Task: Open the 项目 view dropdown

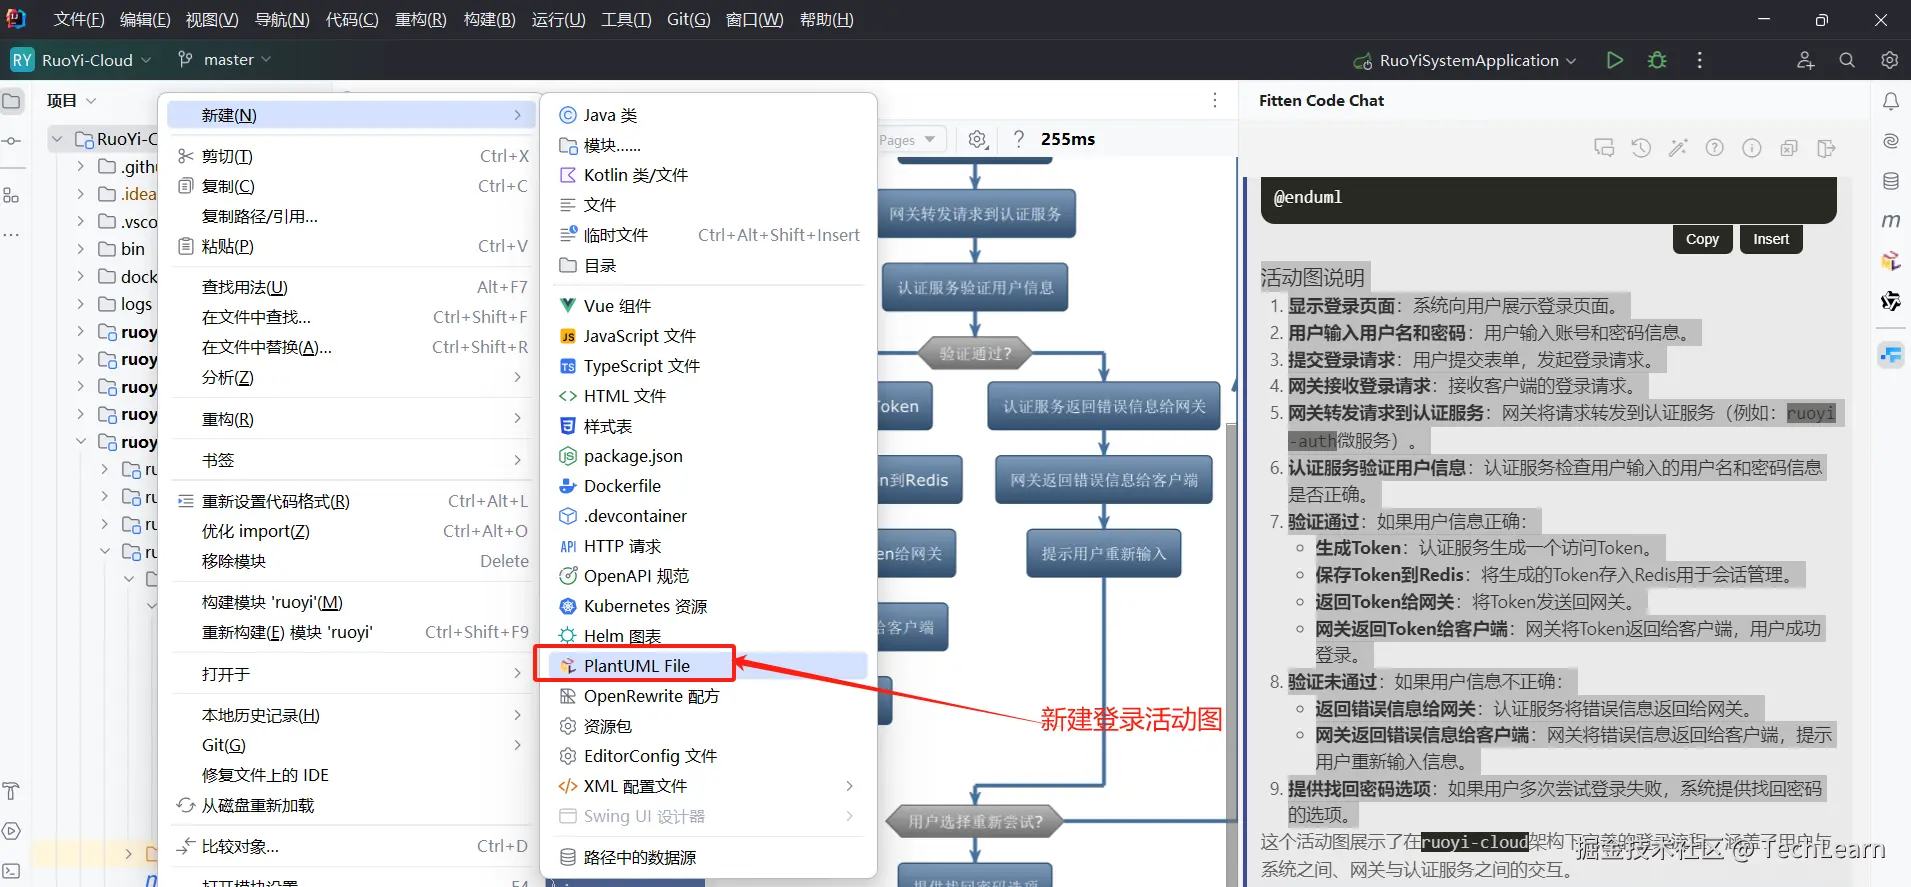Action: (x=71, y=101)
